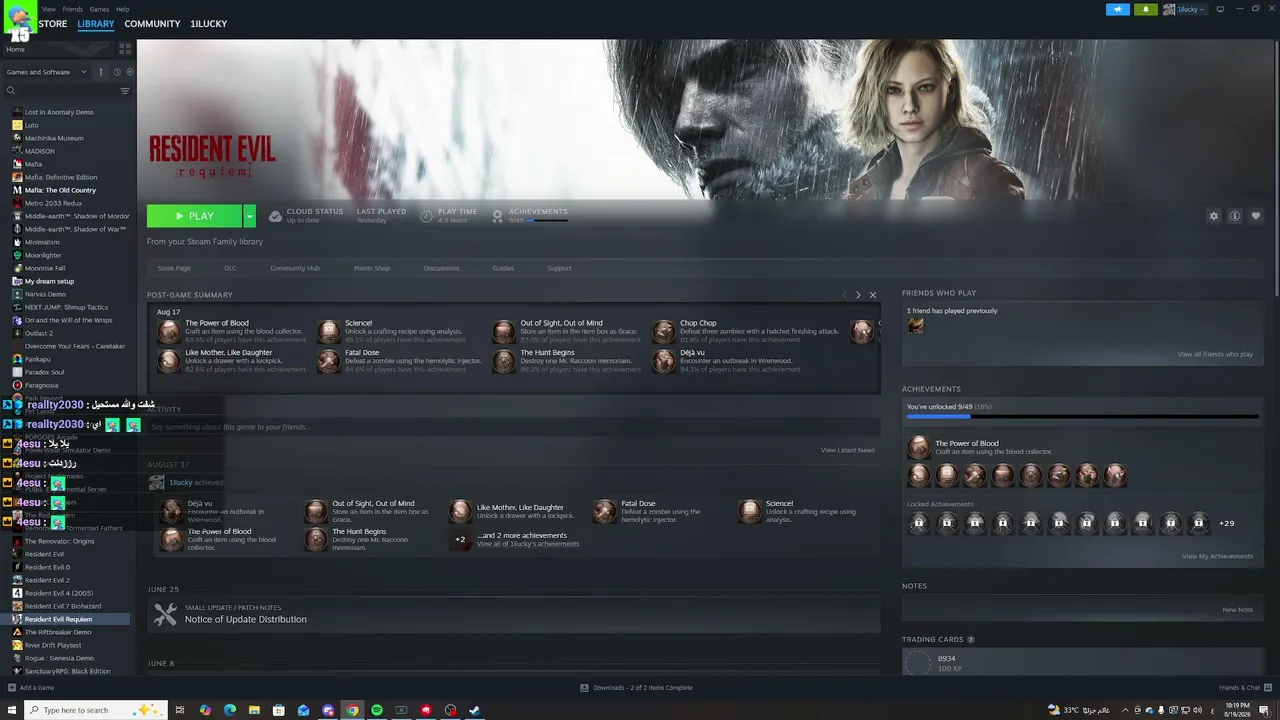
Task: Open advanced filters icon beside search
Action: [125, 91]
